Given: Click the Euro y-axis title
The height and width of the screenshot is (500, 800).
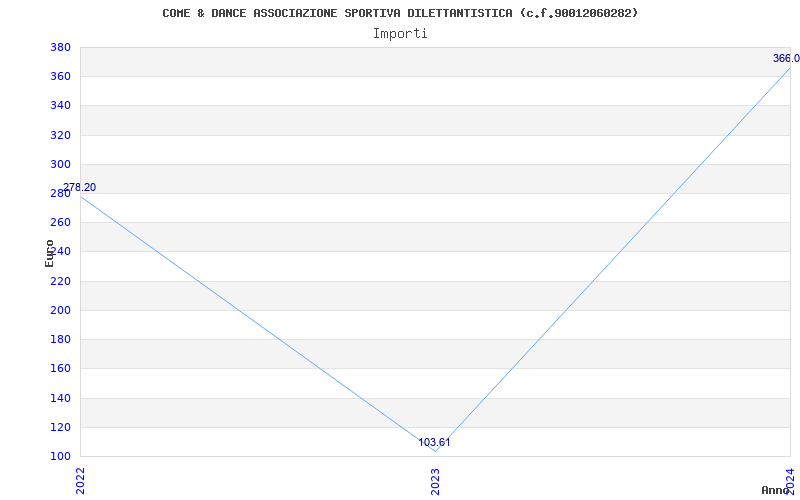Looking at the screenshot, I should [49, 253].
